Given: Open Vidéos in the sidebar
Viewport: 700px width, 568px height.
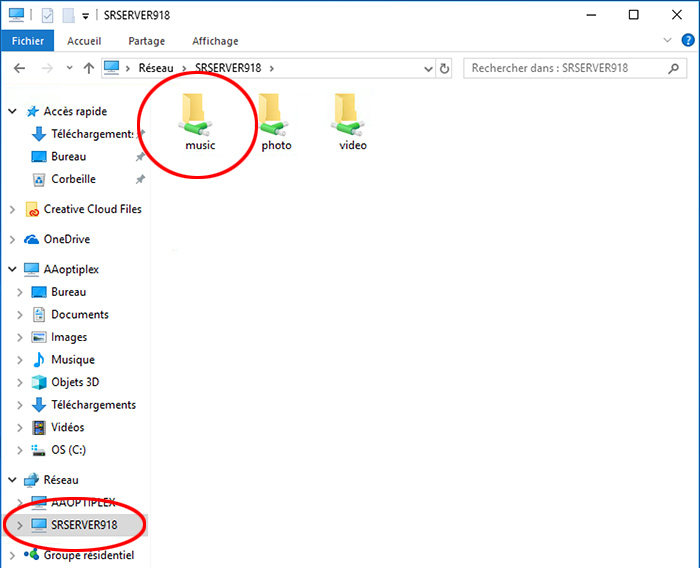Looking at the screenshot, I should [x=67, y=427].
